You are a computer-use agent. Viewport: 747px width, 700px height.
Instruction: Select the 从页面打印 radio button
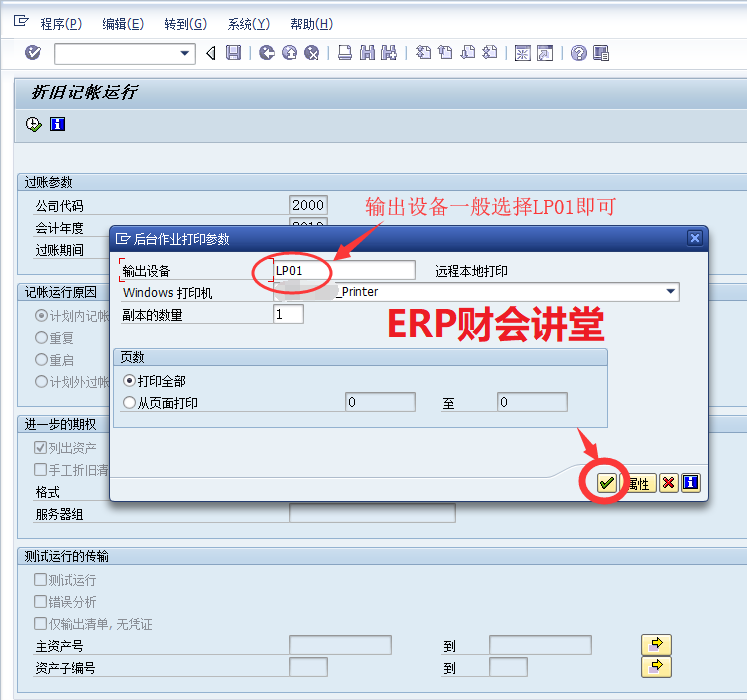pos(129,403)
